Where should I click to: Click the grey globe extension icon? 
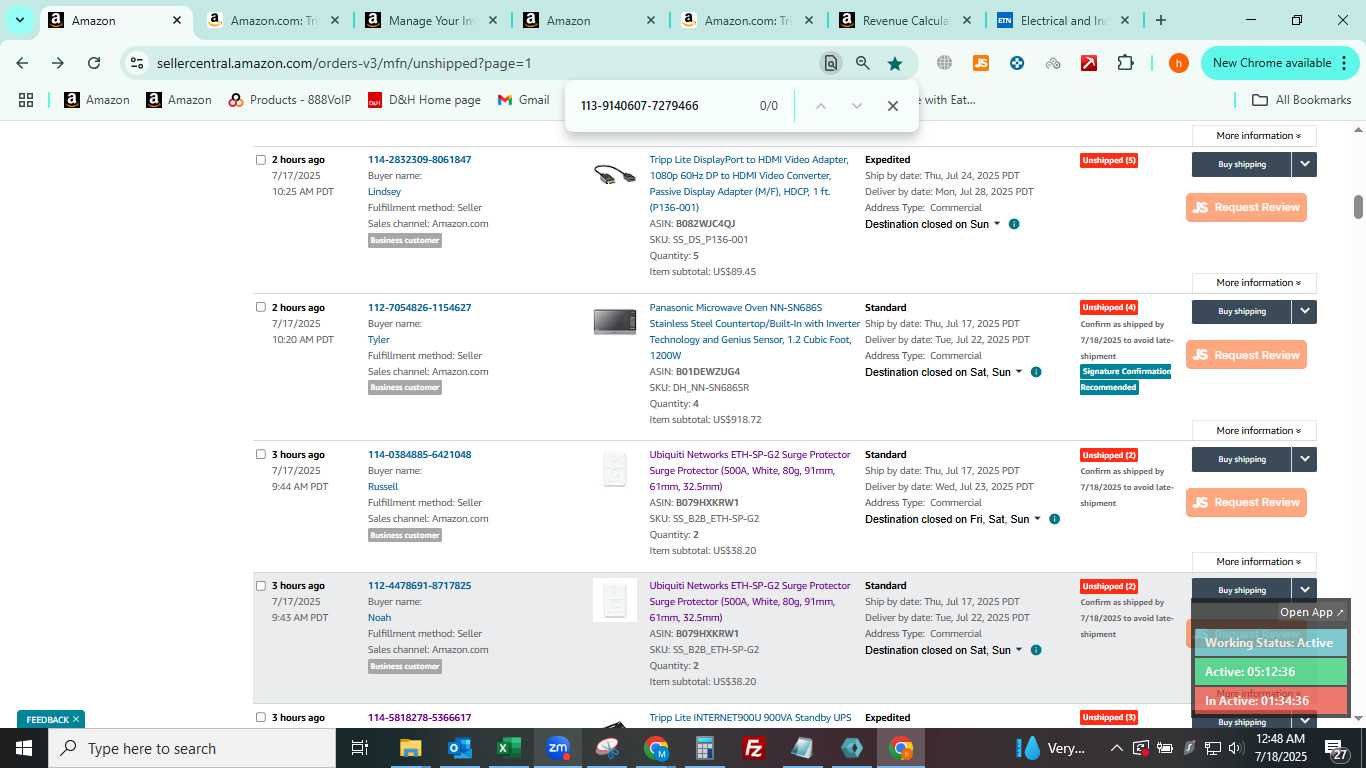click(x=945, y=63)
